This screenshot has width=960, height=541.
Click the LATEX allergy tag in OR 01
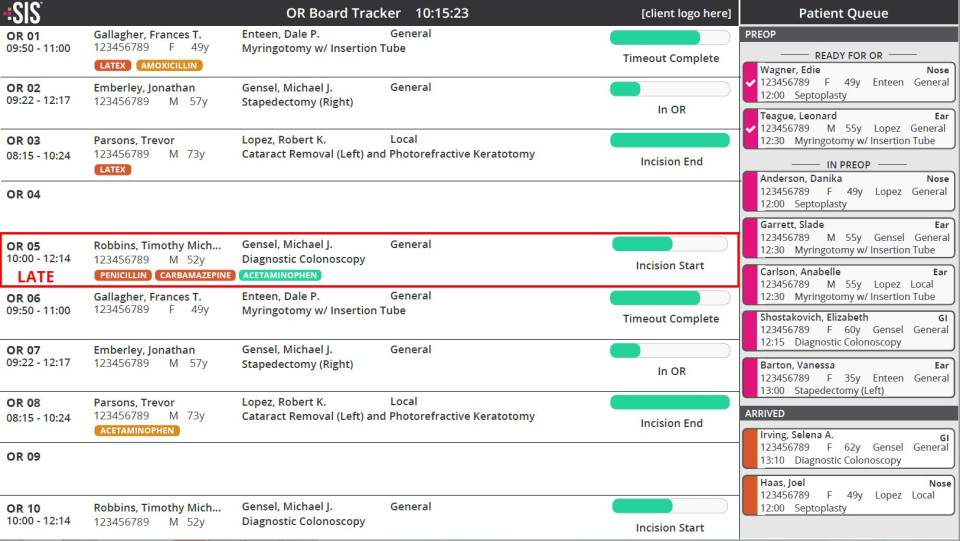pyautogui.click(x=113, y=65)
